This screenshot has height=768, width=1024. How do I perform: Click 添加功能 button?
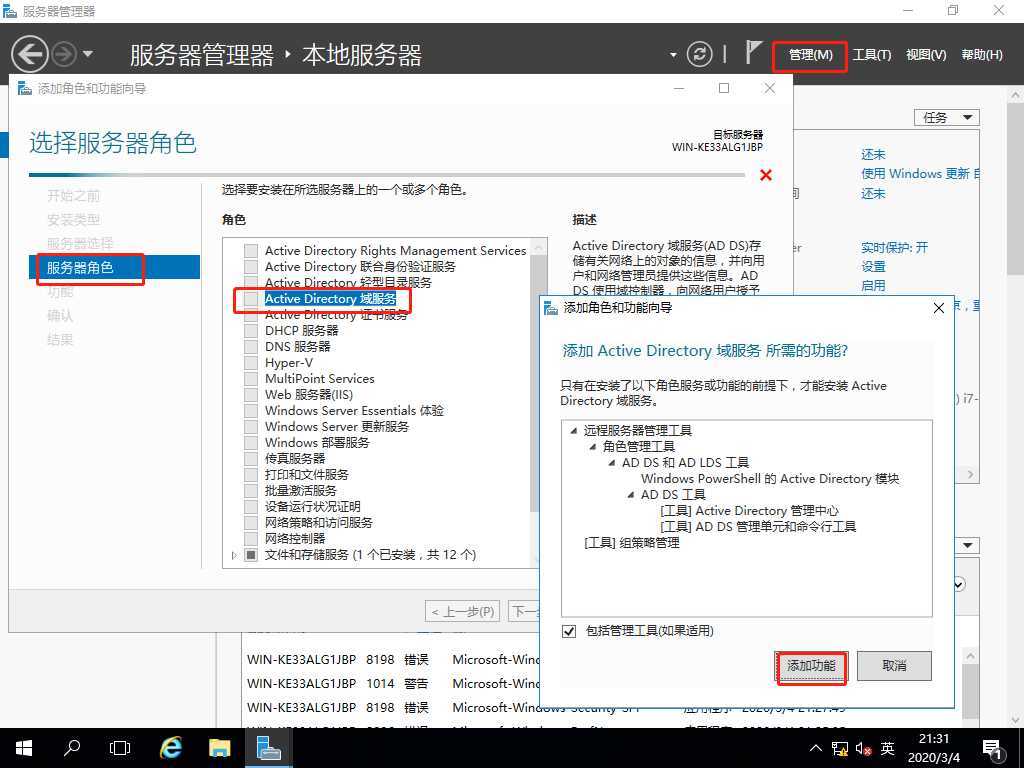[810, 666]
